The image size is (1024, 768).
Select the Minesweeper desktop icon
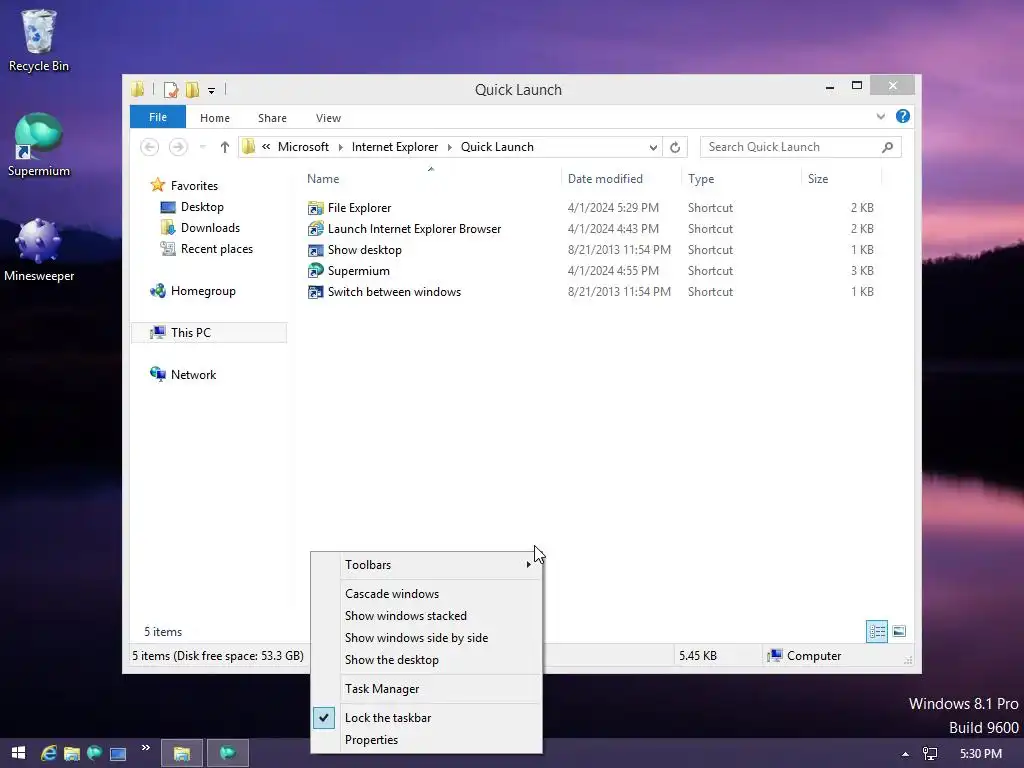tap(39, 250)
